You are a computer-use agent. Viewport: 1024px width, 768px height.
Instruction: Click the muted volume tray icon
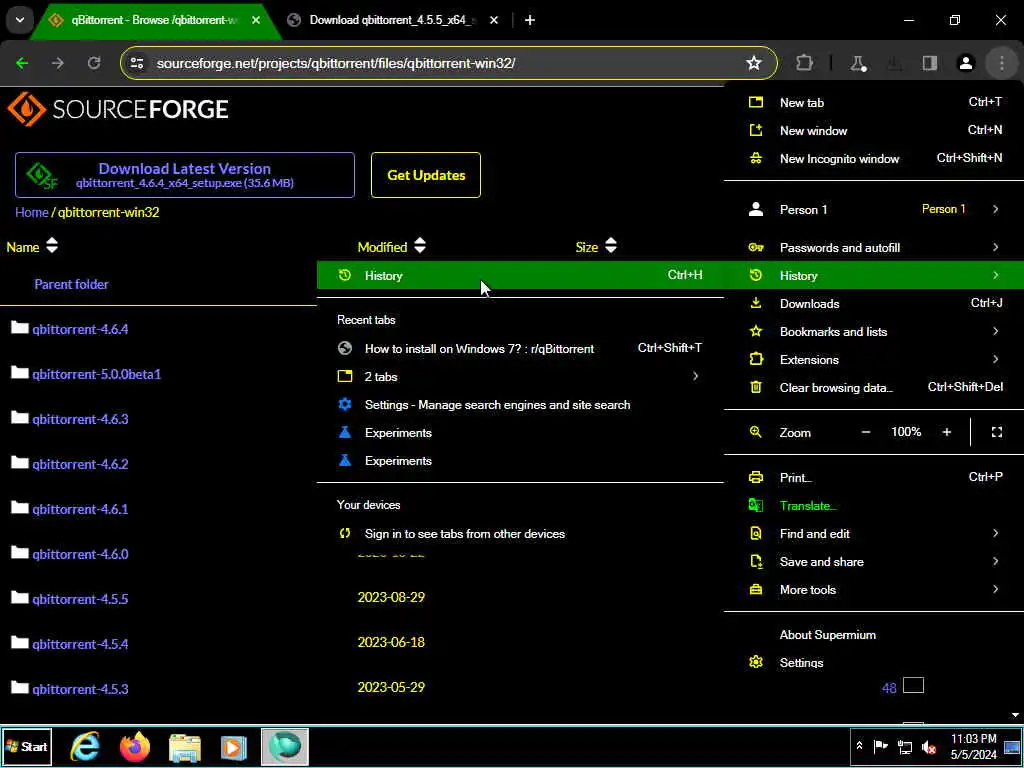[x=928, y=747]
